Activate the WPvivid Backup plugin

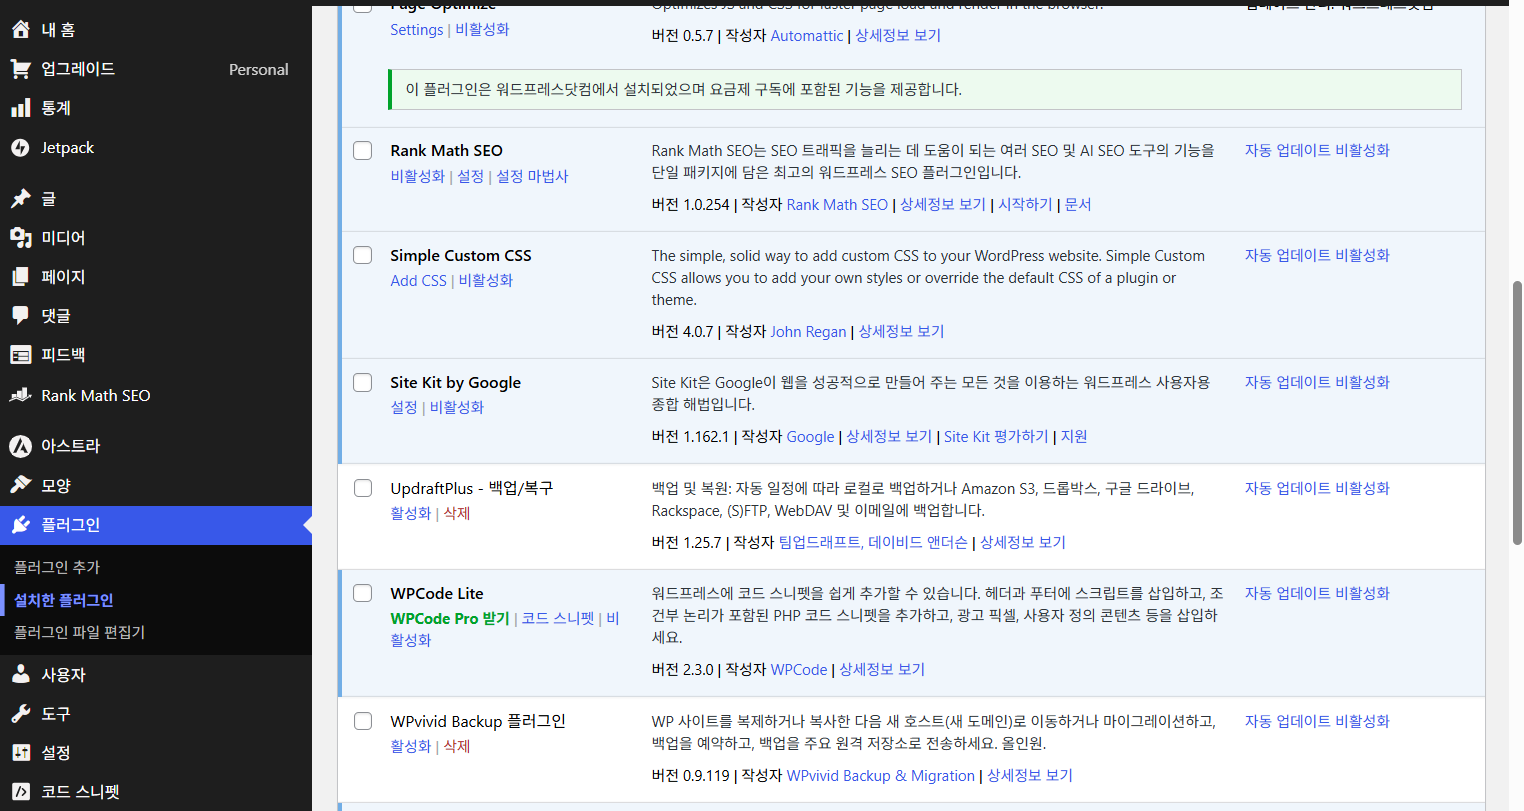(410, 746)
